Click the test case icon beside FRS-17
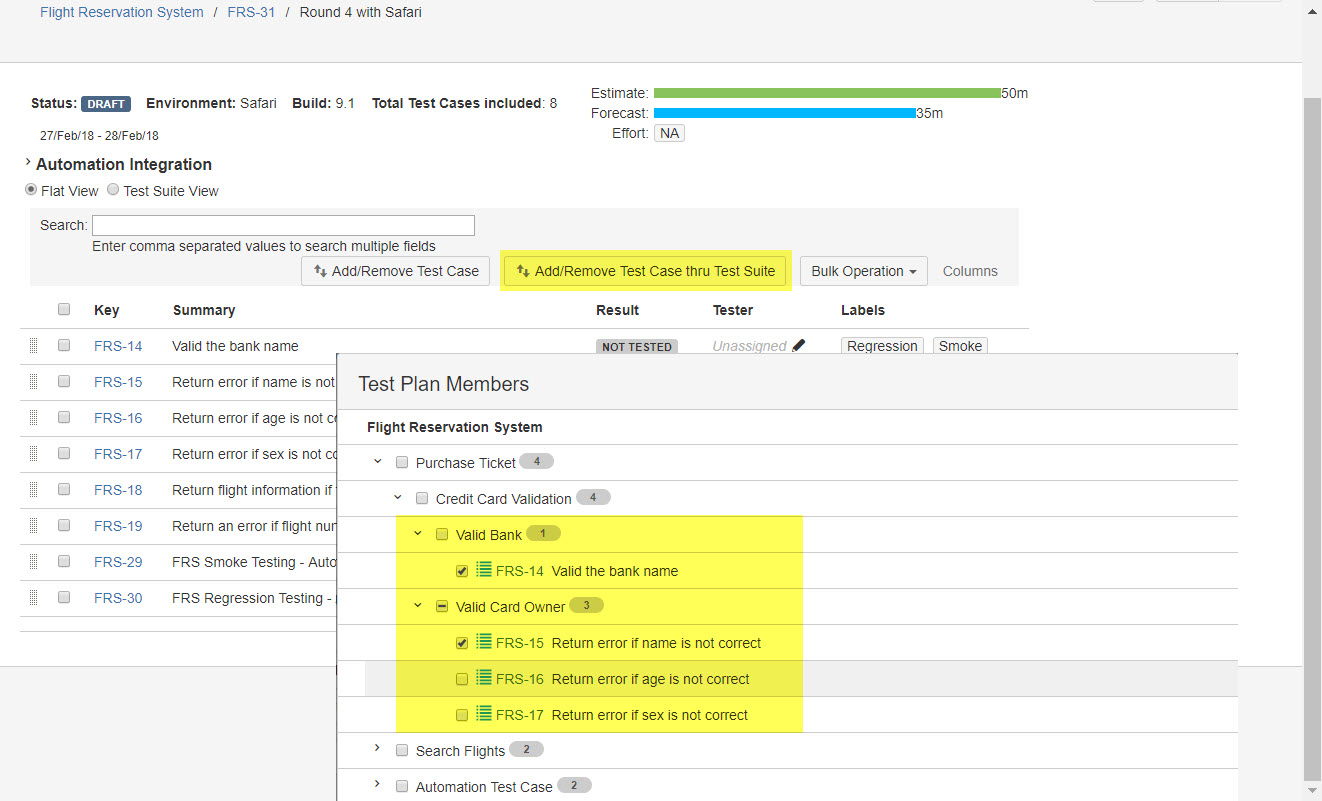 484,715
